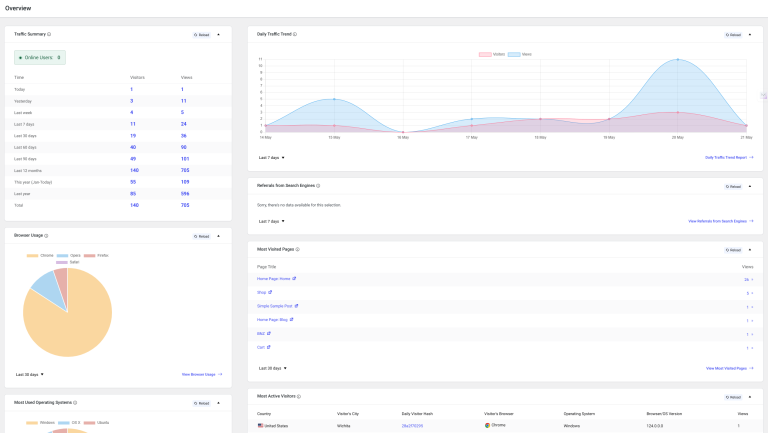Toggle Views series in traffic chart legend

coord(520,54)
